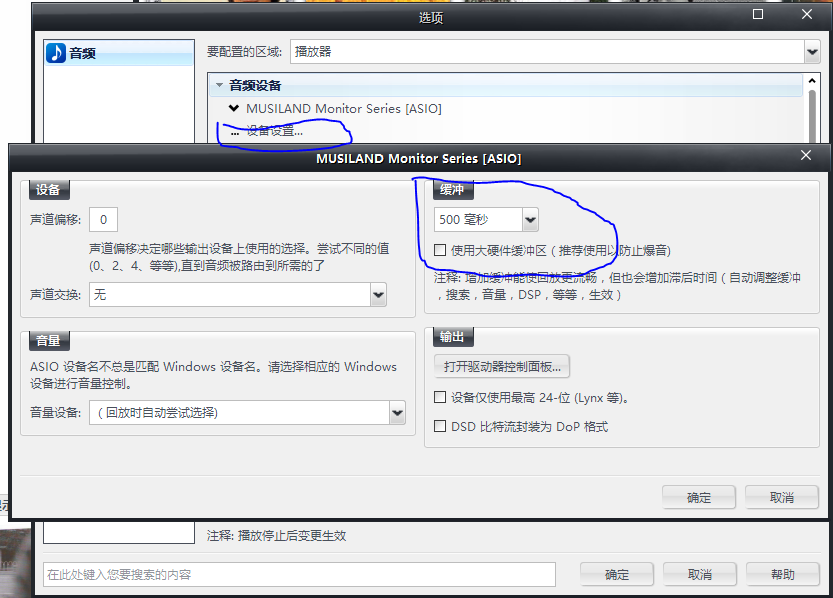Screen dimensions: 833x598
Task: Enable 使用大硬件缓冲区 checkbox
Action: 441,250
